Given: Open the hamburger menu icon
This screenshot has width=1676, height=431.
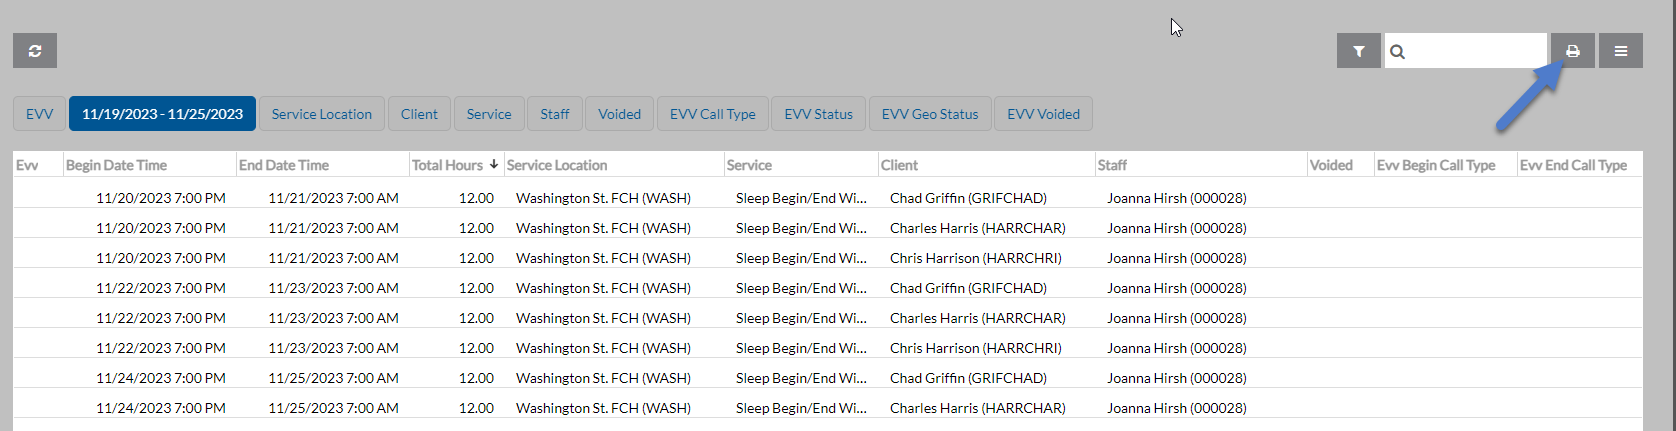Looking at the screenshot, I should point(1620,51).
